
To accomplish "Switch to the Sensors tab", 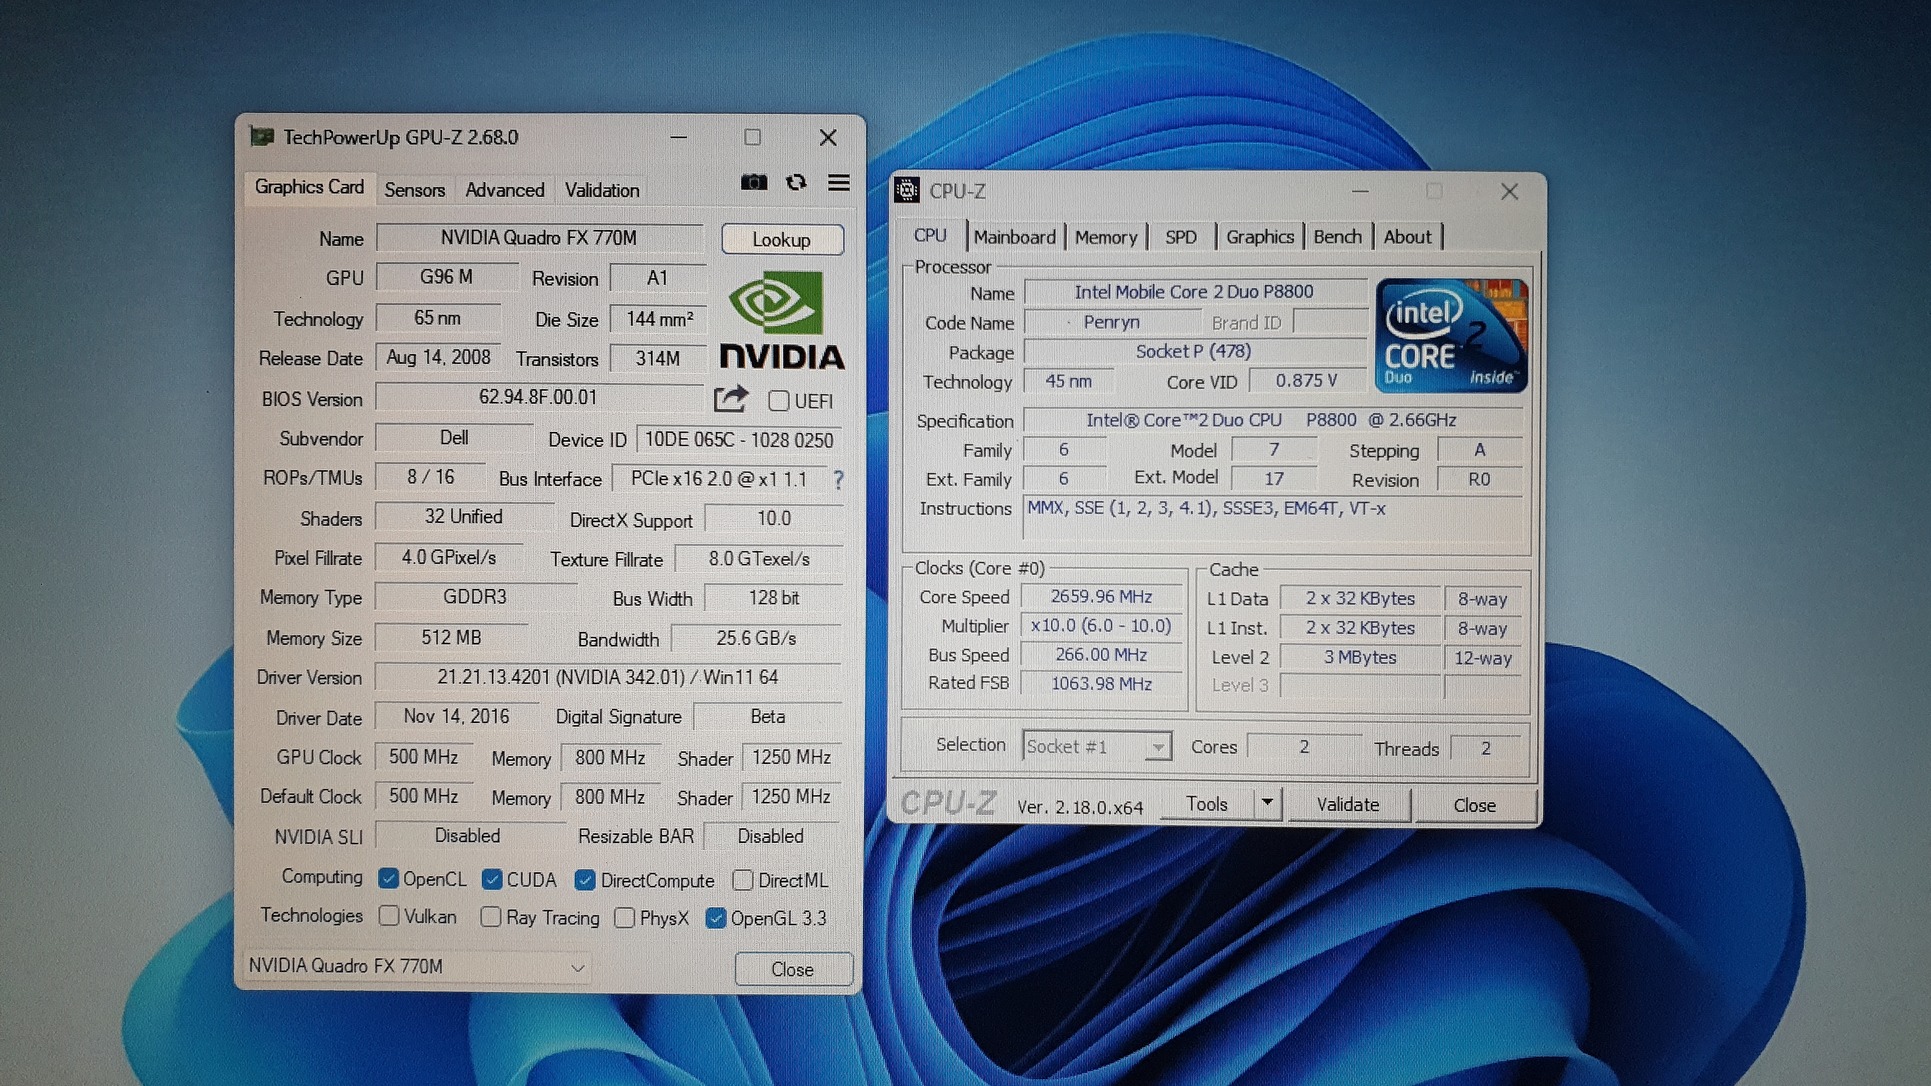I will (414, 190).
